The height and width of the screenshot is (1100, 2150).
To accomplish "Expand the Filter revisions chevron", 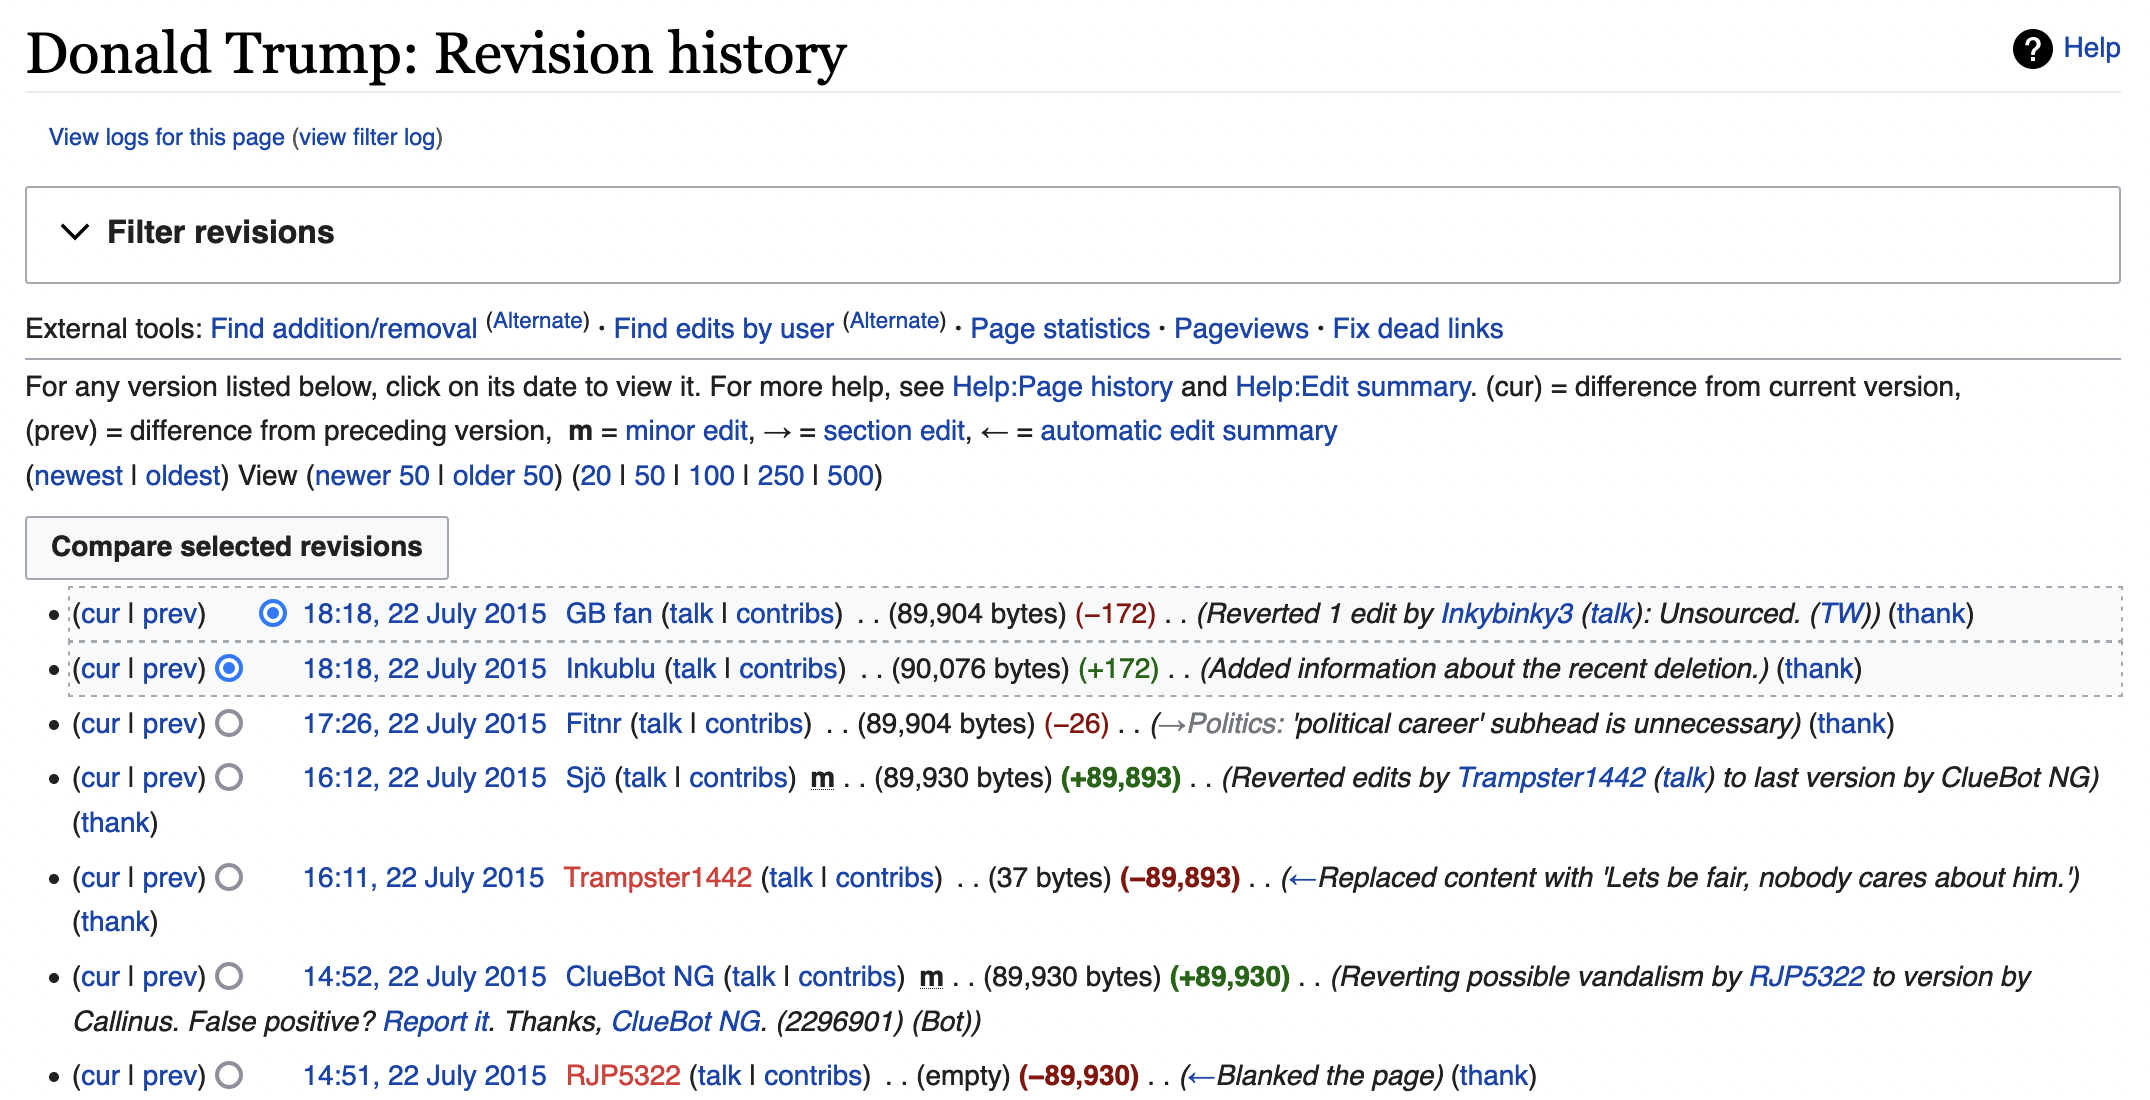I will (75, 232).
